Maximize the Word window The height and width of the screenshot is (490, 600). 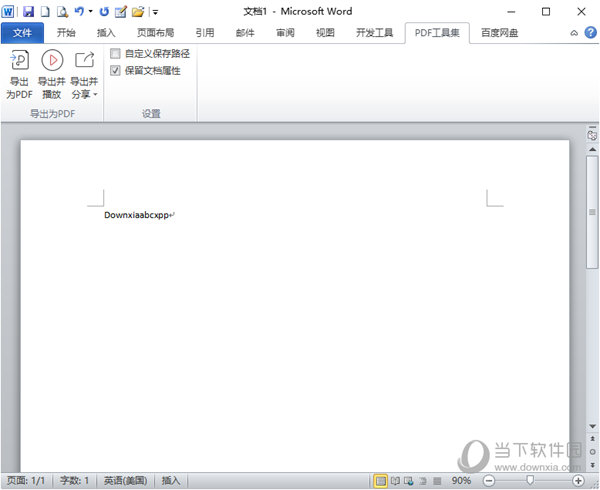546,12
